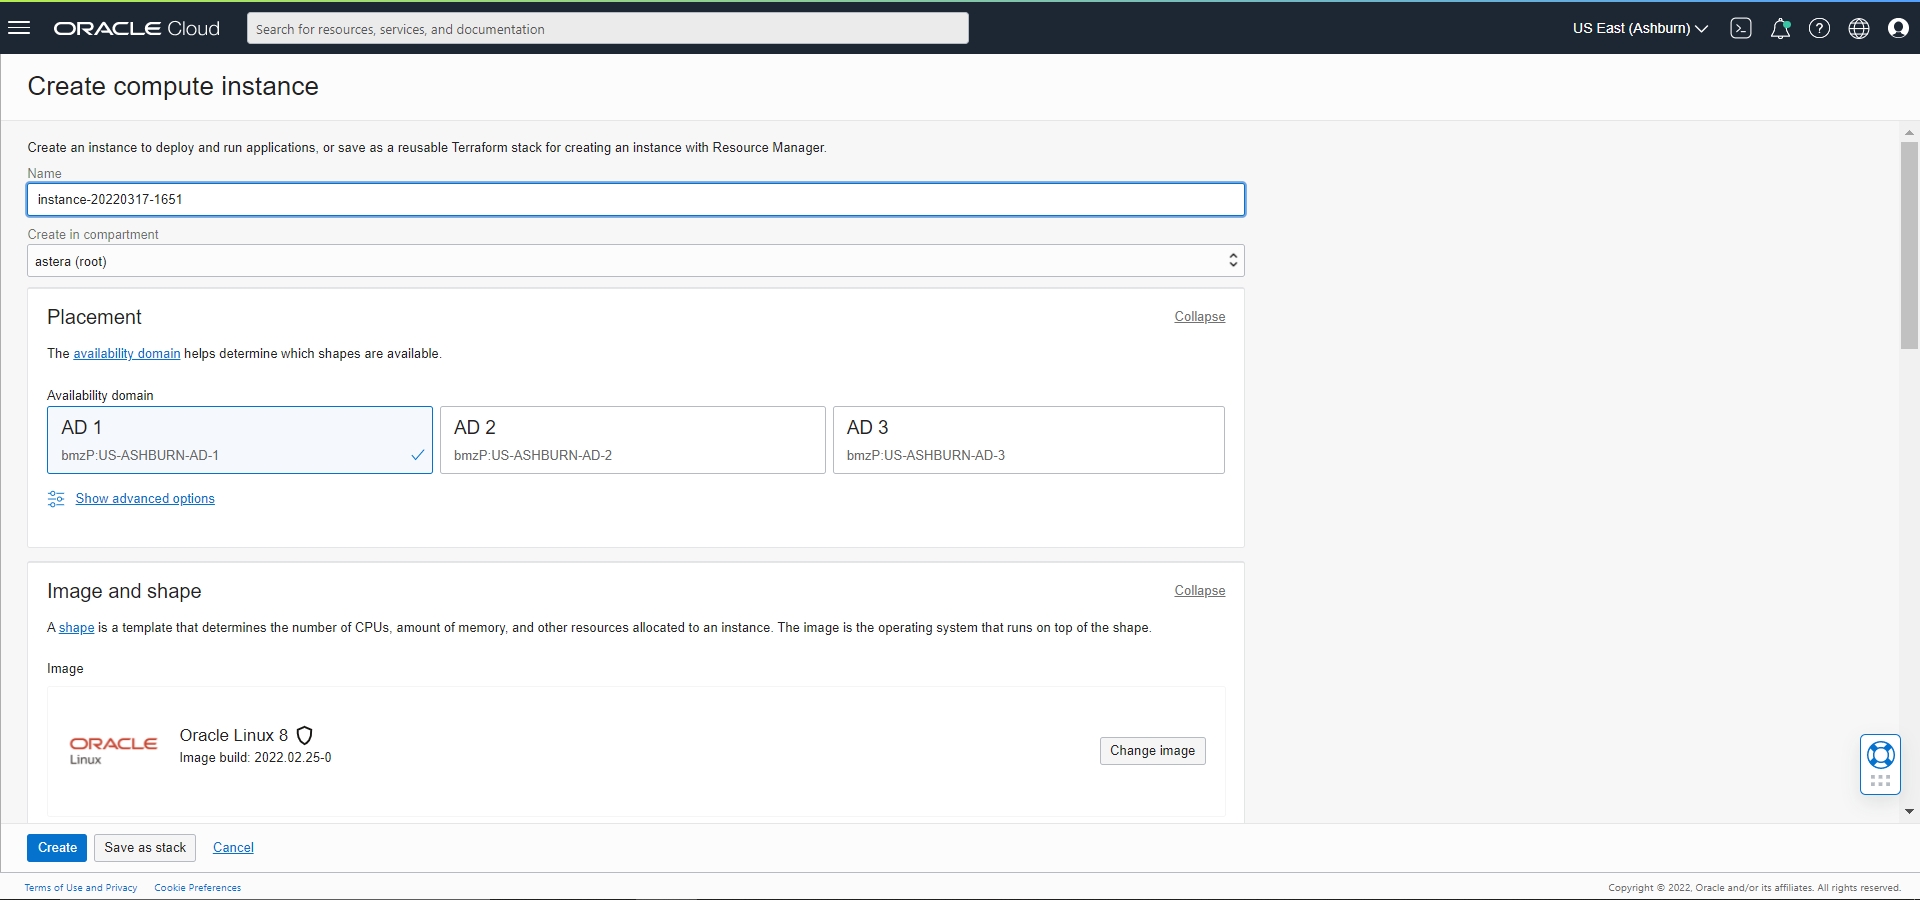The height and width of the screenshot is (900, 1920).
Task: Select availability domain AD 2
Action: tap(633, 440)
